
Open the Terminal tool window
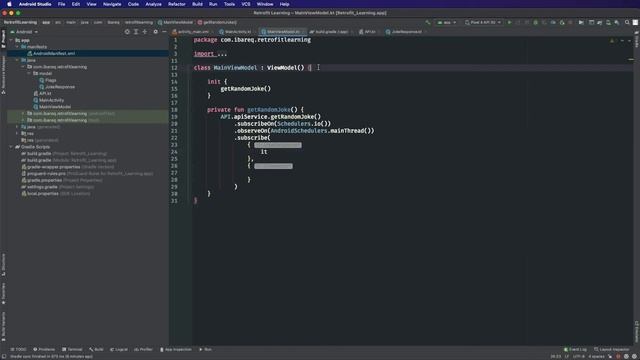72,349
